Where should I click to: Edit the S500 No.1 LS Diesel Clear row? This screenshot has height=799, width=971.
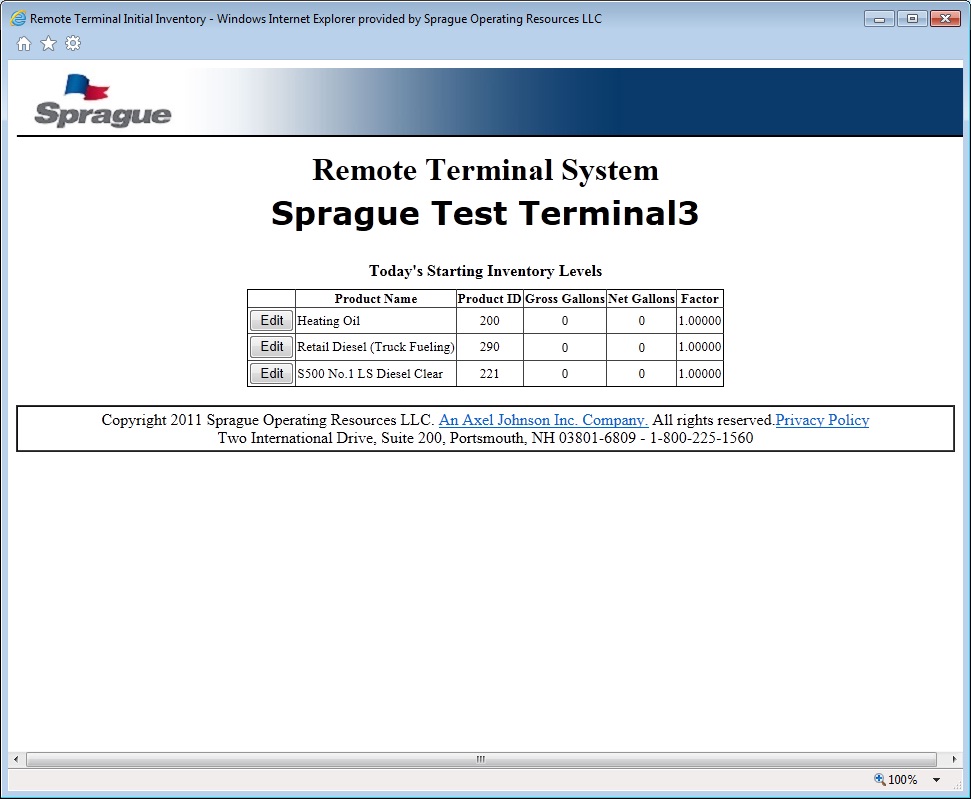click(271, 373)
